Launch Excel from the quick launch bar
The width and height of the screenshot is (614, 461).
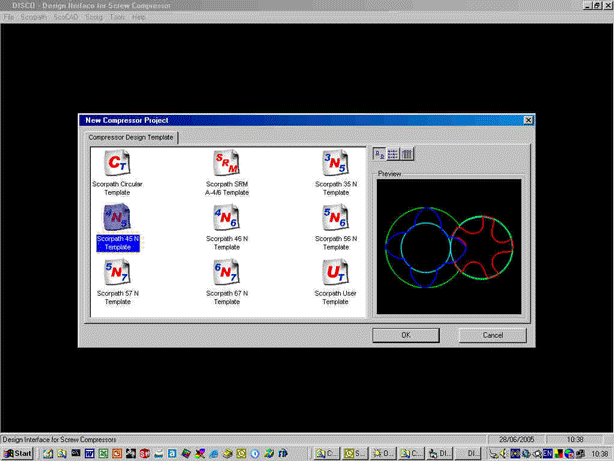click(x=103, y=454)
